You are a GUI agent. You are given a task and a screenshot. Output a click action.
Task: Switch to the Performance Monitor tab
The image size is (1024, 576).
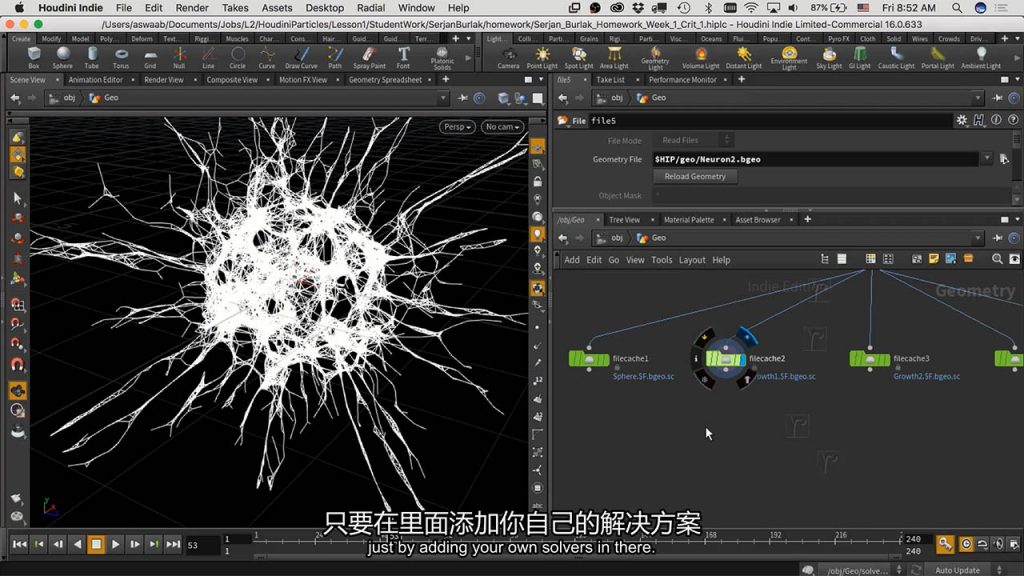[x=682, y=80]
